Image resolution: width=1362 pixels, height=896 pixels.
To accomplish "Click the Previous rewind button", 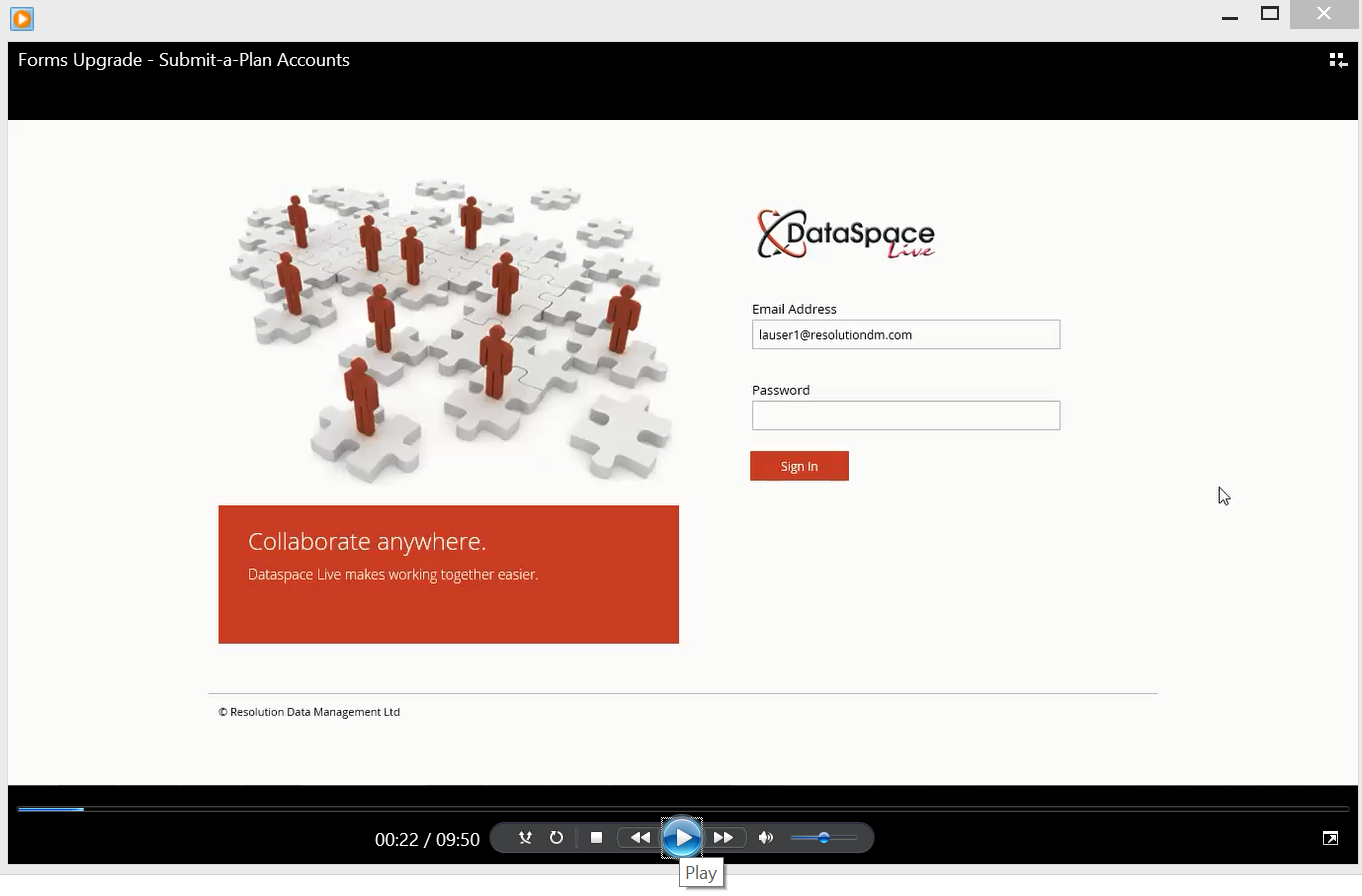I will (639, 838).
